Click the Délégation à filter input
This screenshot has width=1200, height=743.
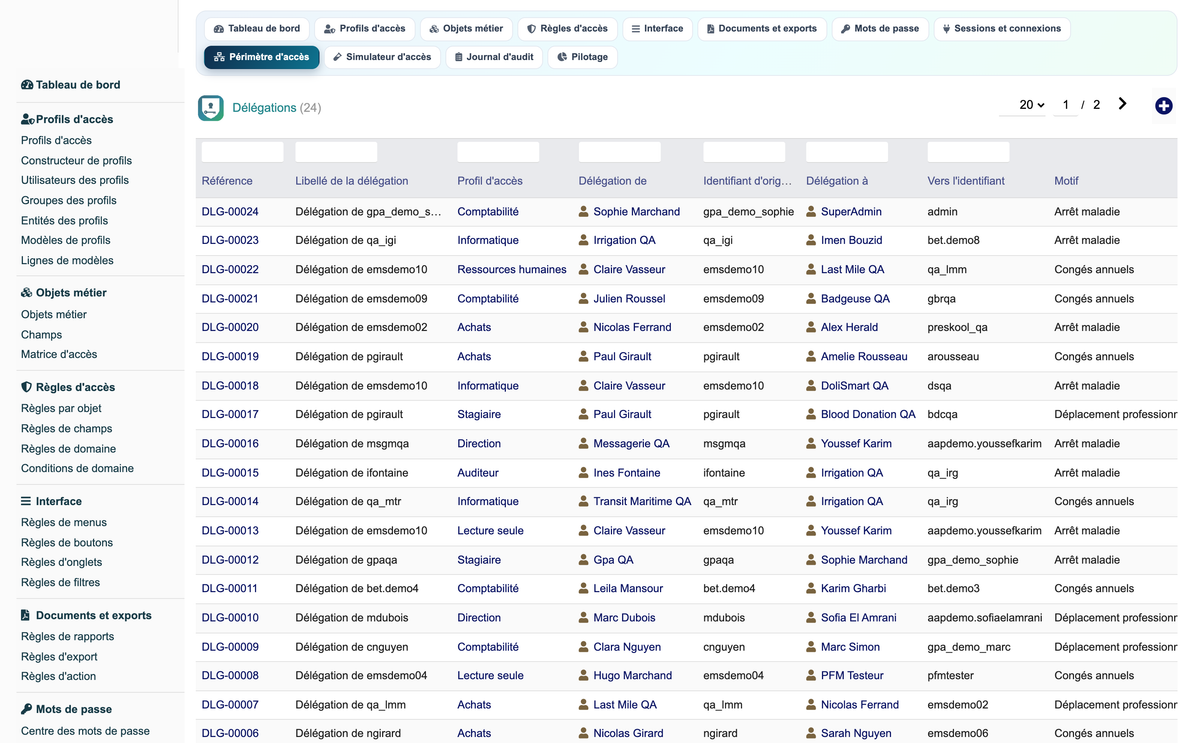847,152
